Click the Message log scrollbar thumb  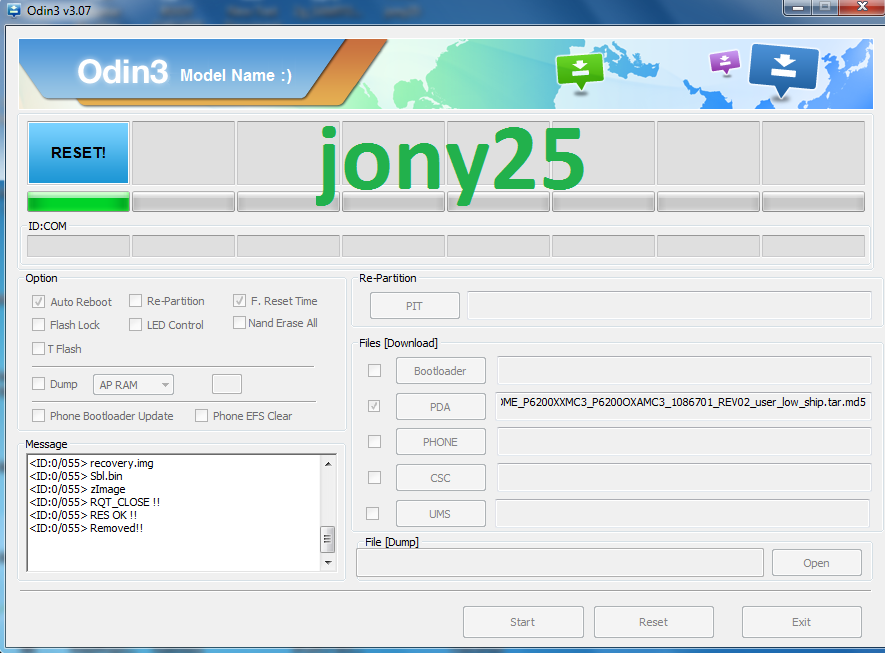(327, 539)
